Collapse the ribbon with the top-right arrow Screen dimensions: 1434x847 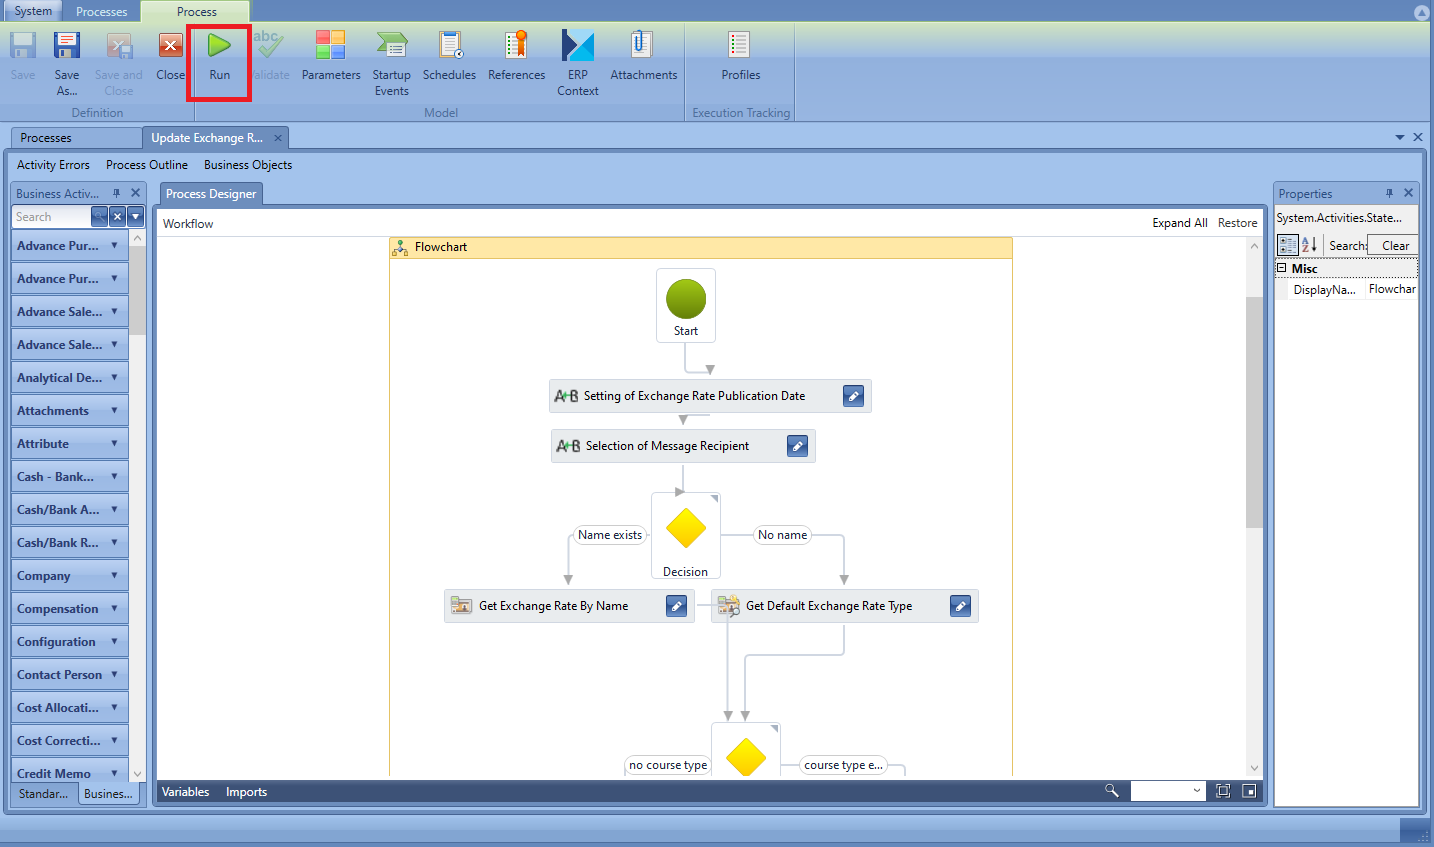[1421, 12]
